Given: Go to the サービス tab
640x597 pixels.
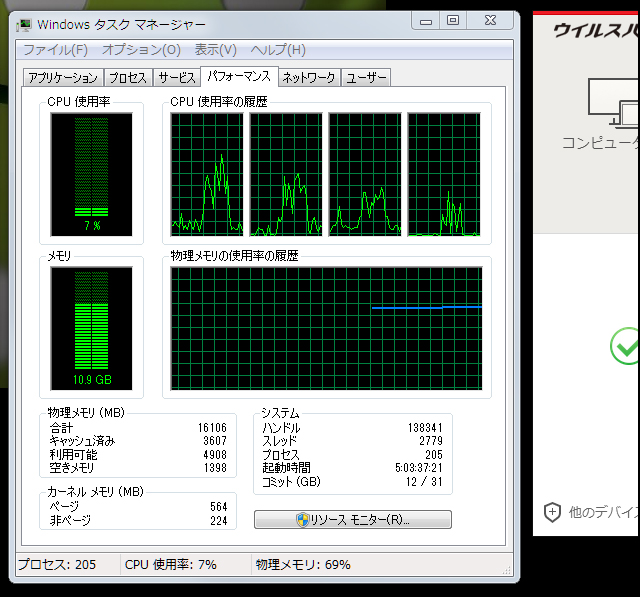Looking at the screenshot, I should coord(176,78).
